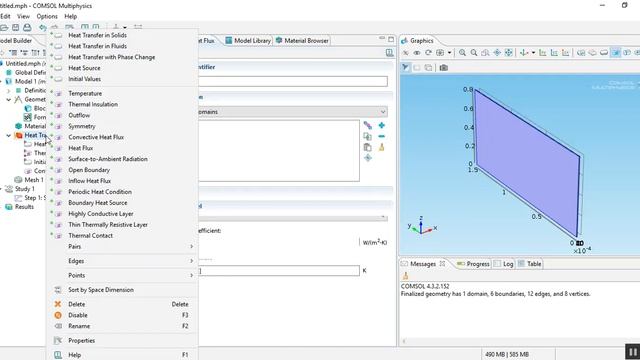Add a Heat Source node
640x360 pixels.
click(x=84, y=68)
